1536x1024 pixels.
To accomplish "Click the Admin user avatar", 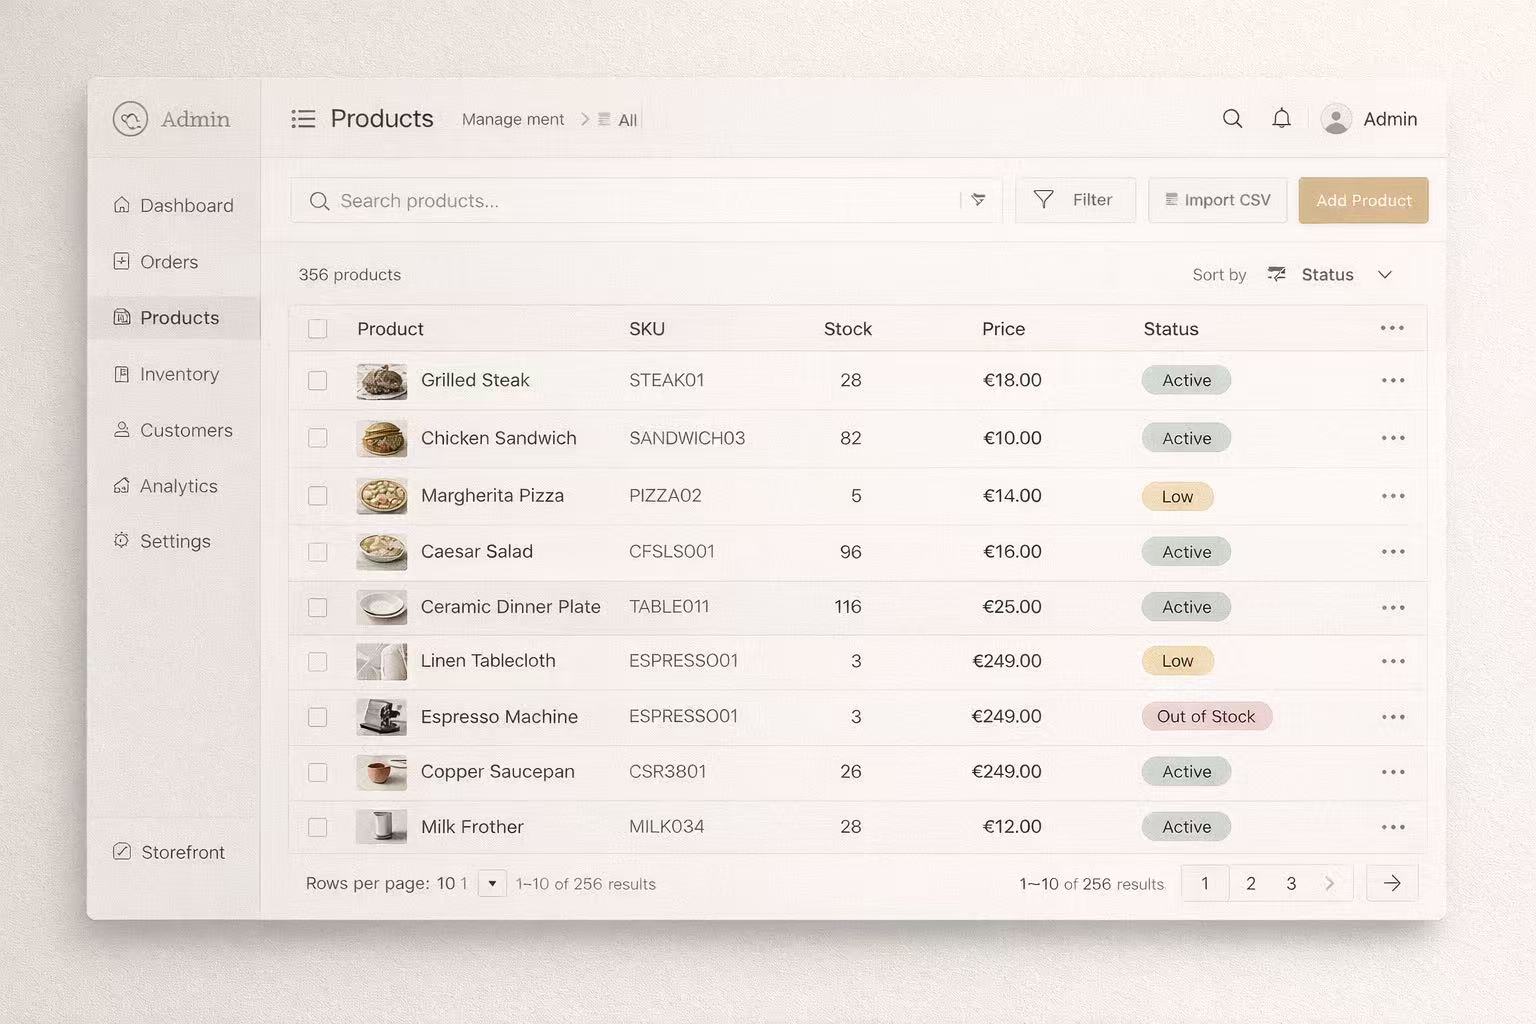I will (x=1336, y=119).
